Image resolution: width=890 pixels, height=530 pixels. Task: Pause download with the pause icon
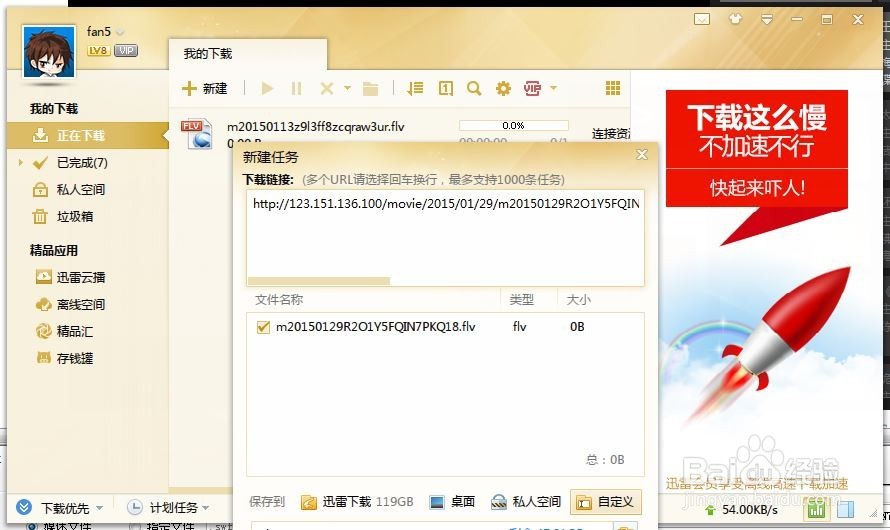pyautogui.click(x=296, y=89)
